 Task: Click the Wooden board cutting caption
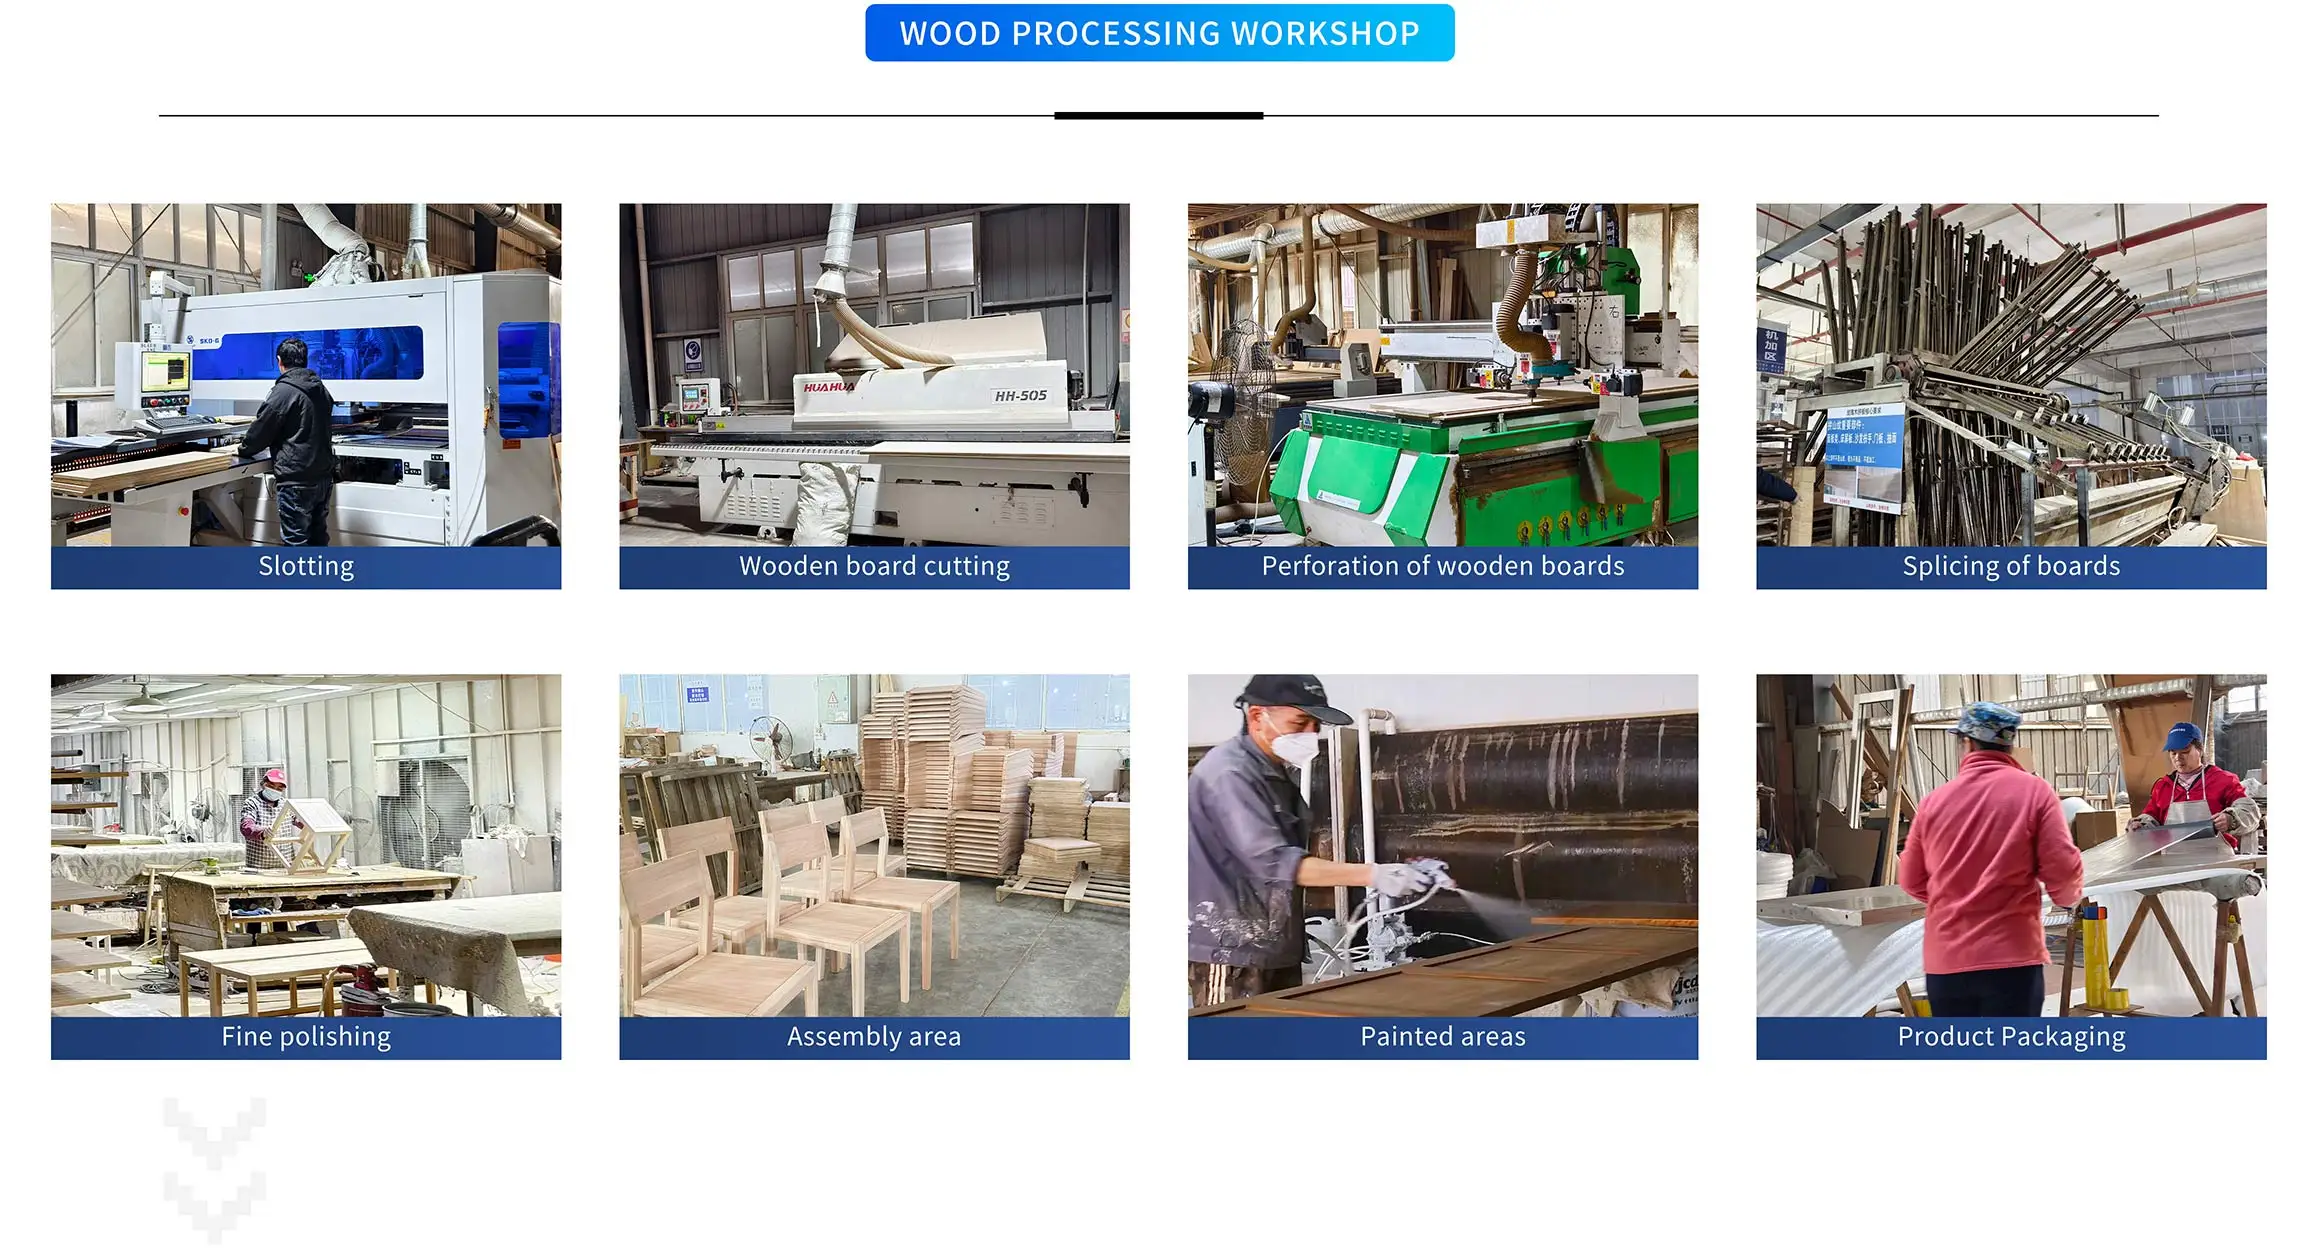point(874,567)
